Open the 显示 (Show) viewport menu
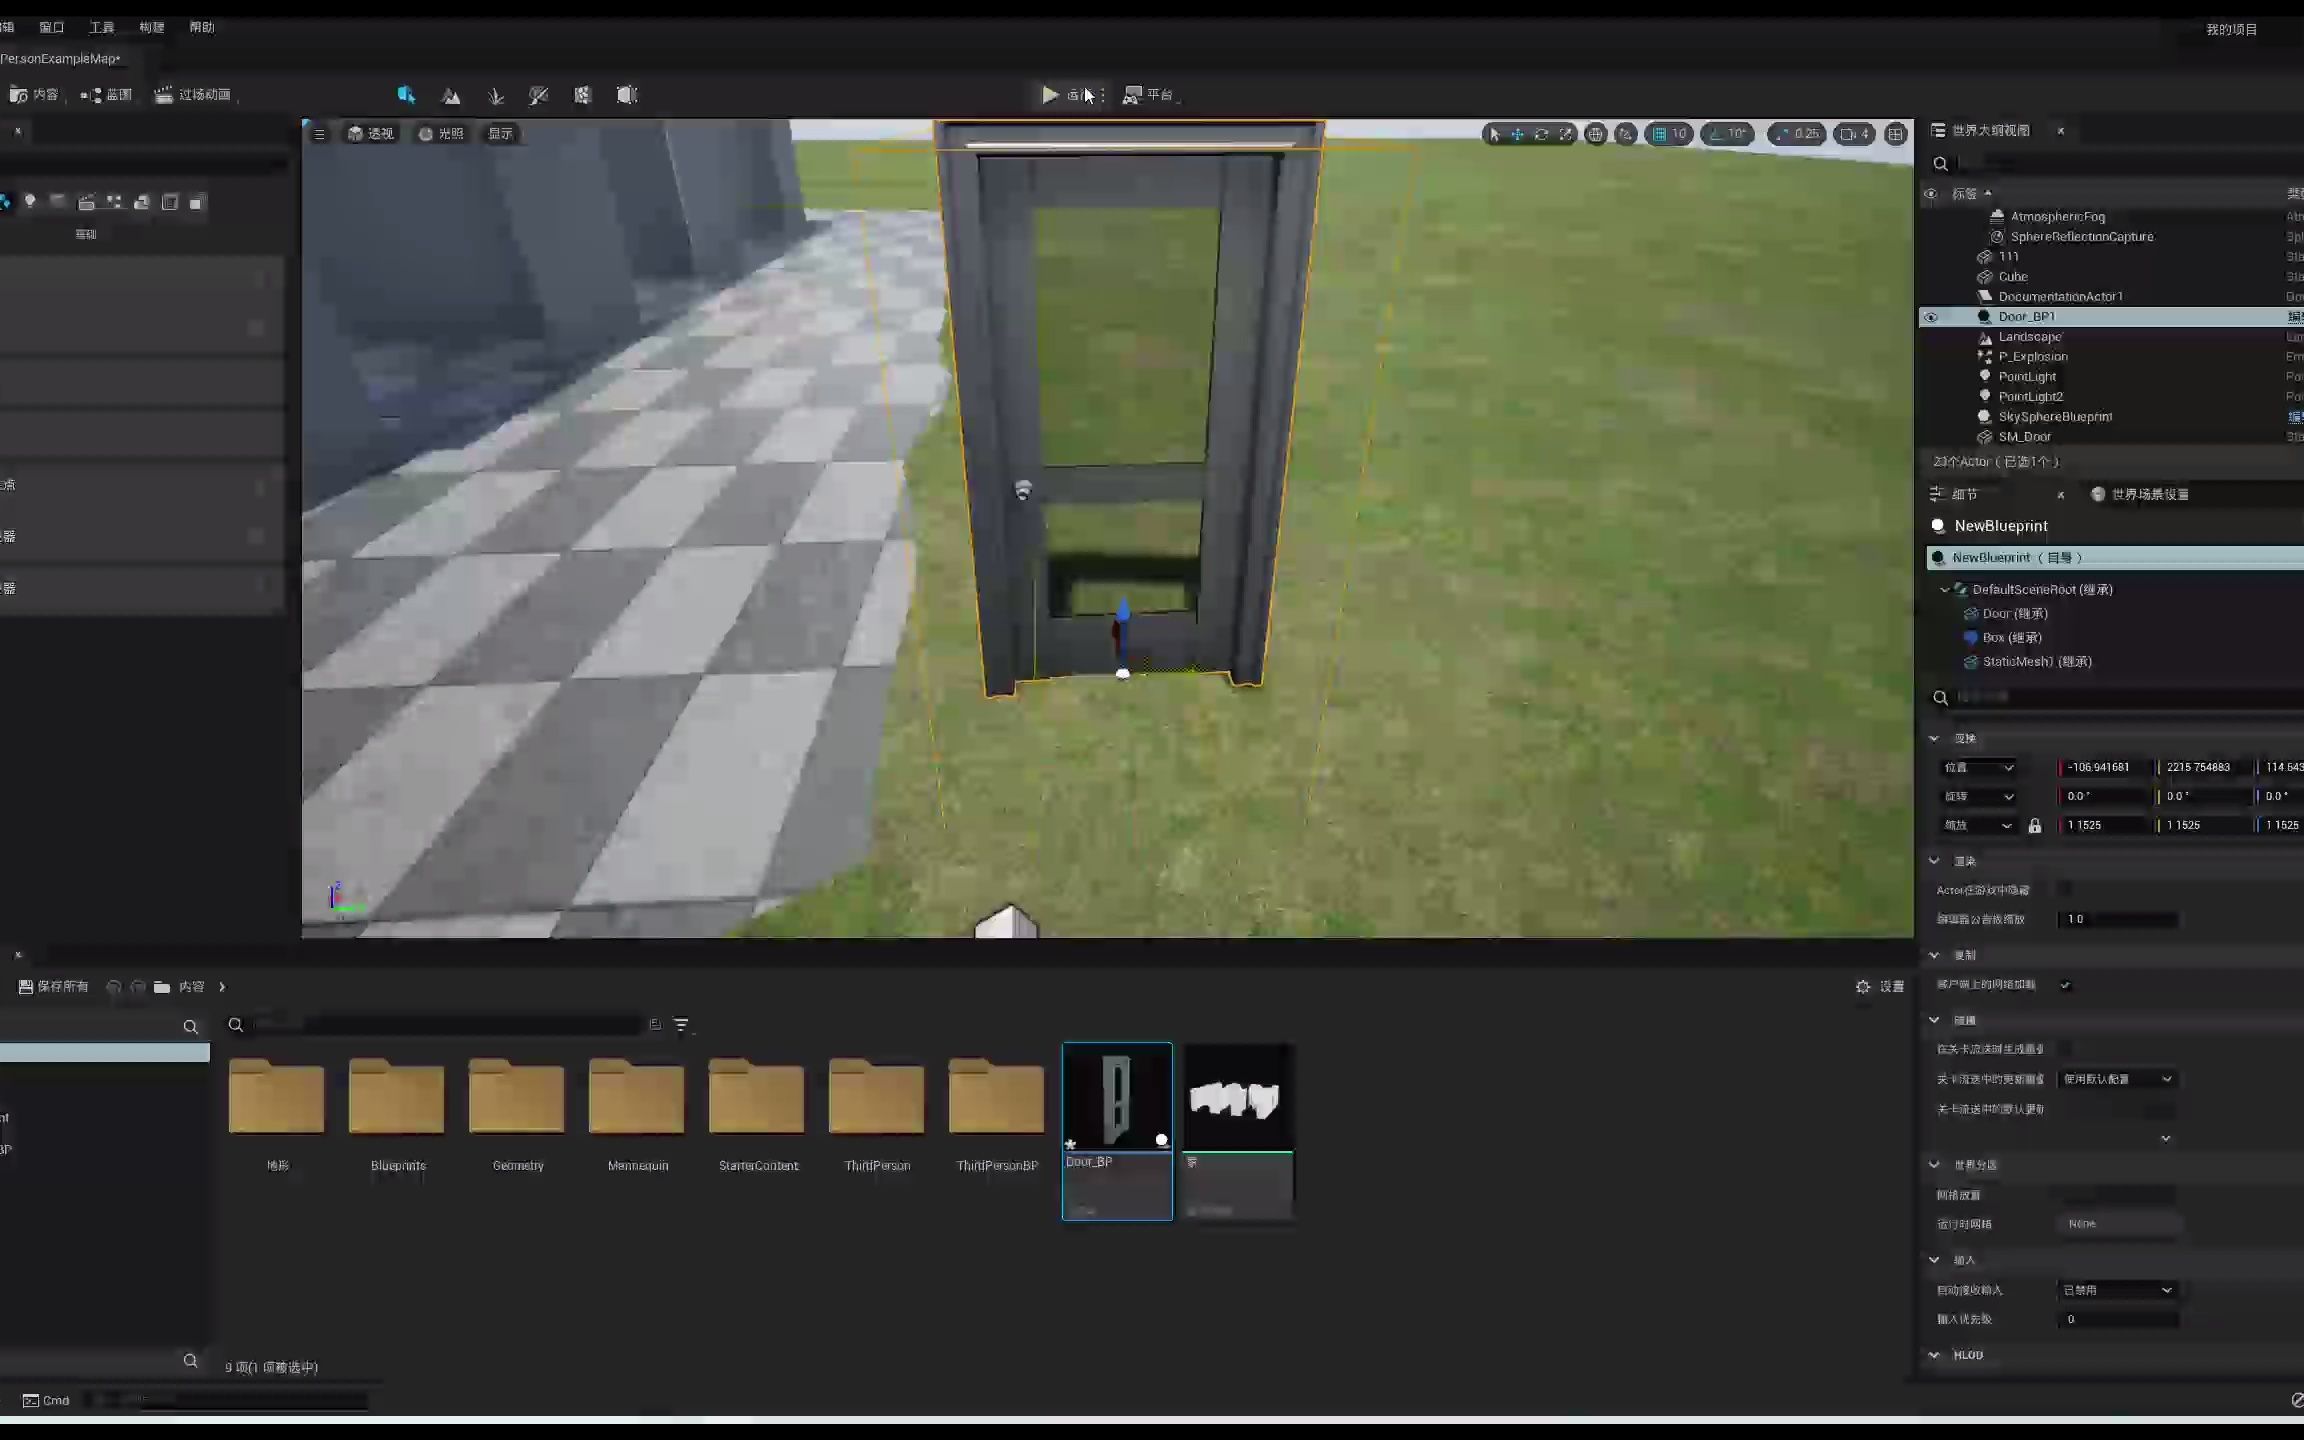Screen dimensions: 2304x1440 499,133
